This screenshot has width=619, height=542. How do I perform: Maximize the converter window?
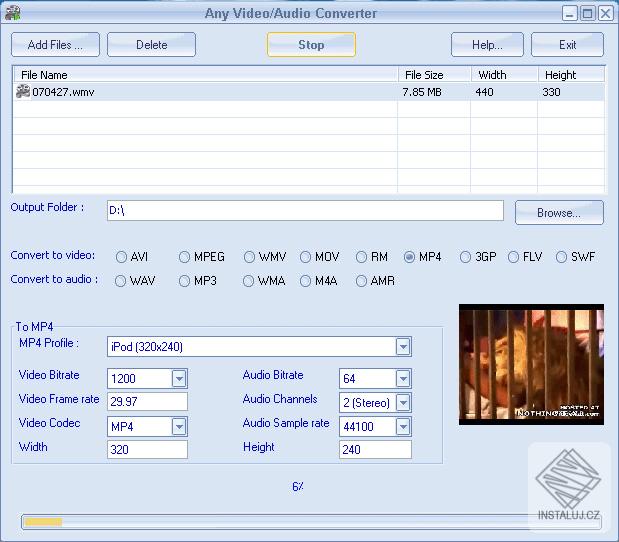587,14
